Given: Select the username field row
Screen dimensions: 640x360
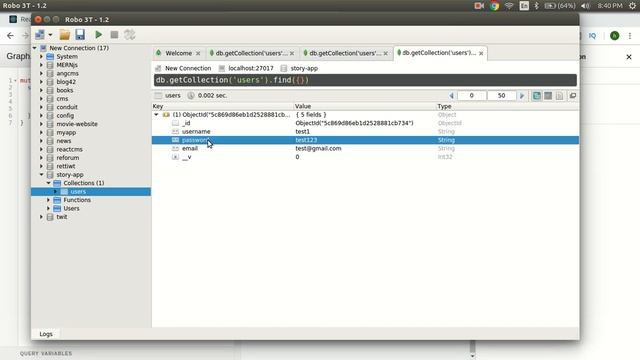Looking at the screenshot, I should click(365, 131).
